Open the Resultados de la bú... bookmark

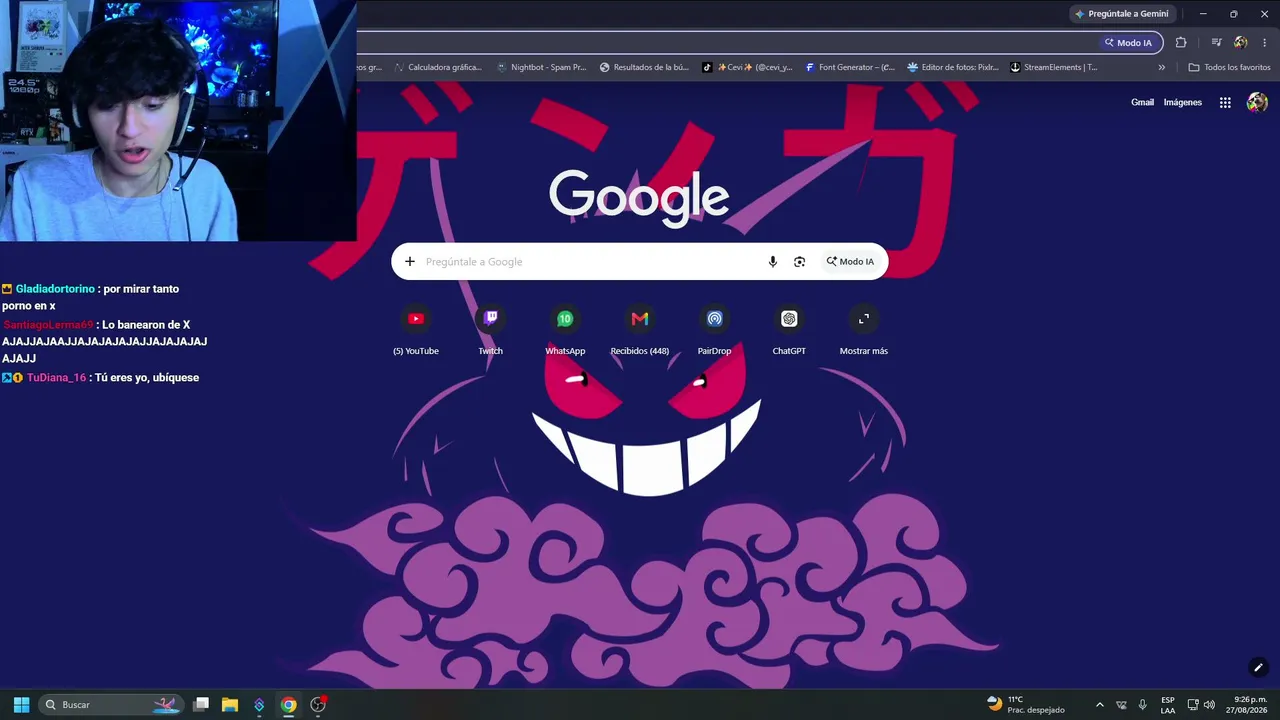pos(645,67)
